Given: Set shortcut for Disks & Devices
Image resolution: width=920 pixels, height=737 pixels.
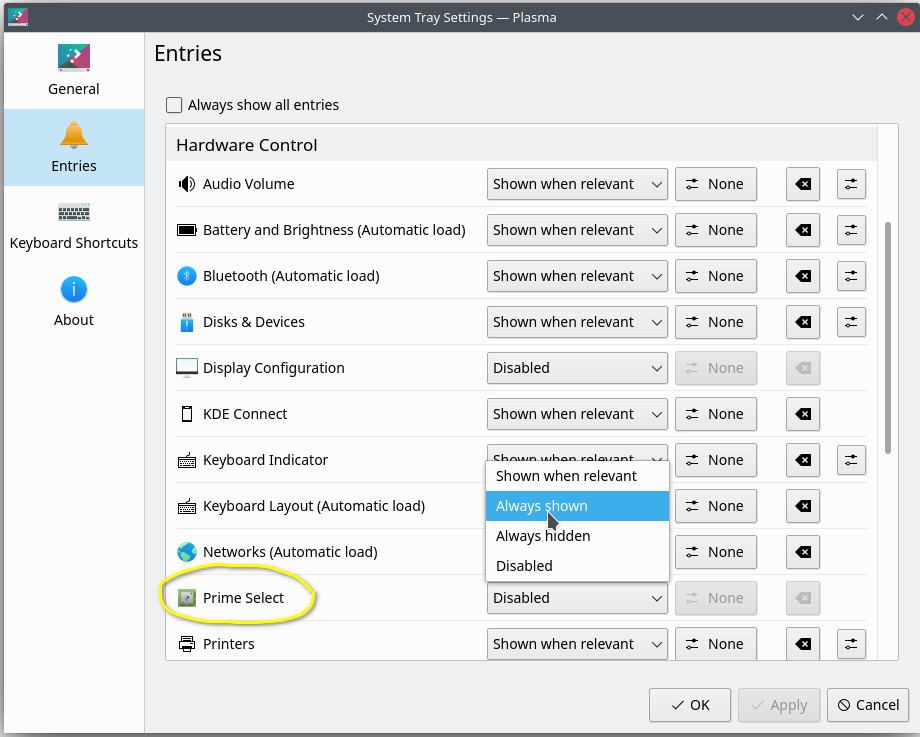Looking at the screenshot, I should point(716,322).
